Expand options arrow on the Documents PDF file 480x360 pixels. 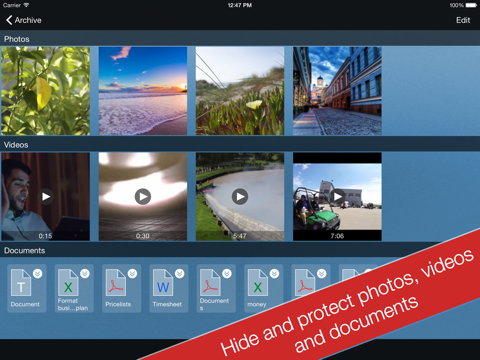coord(227,274)
